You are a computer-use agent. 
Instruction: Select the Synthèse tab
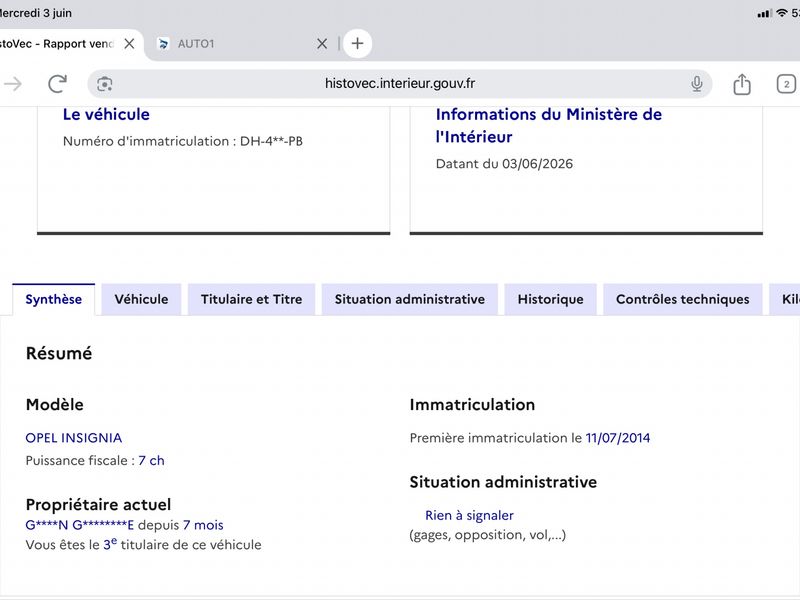pos(54,299)
